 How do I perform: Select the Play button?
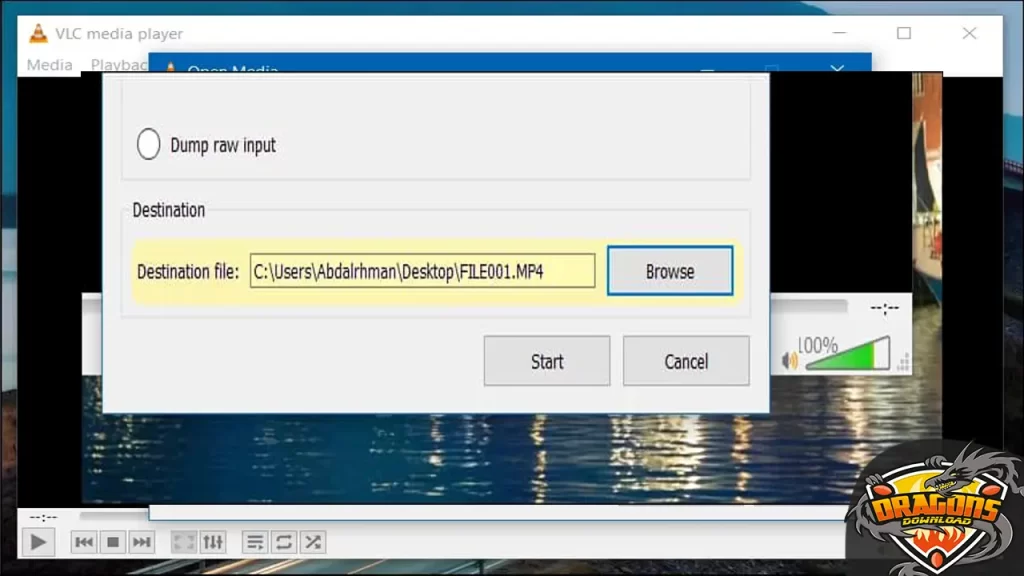click(x=38, y=541)
